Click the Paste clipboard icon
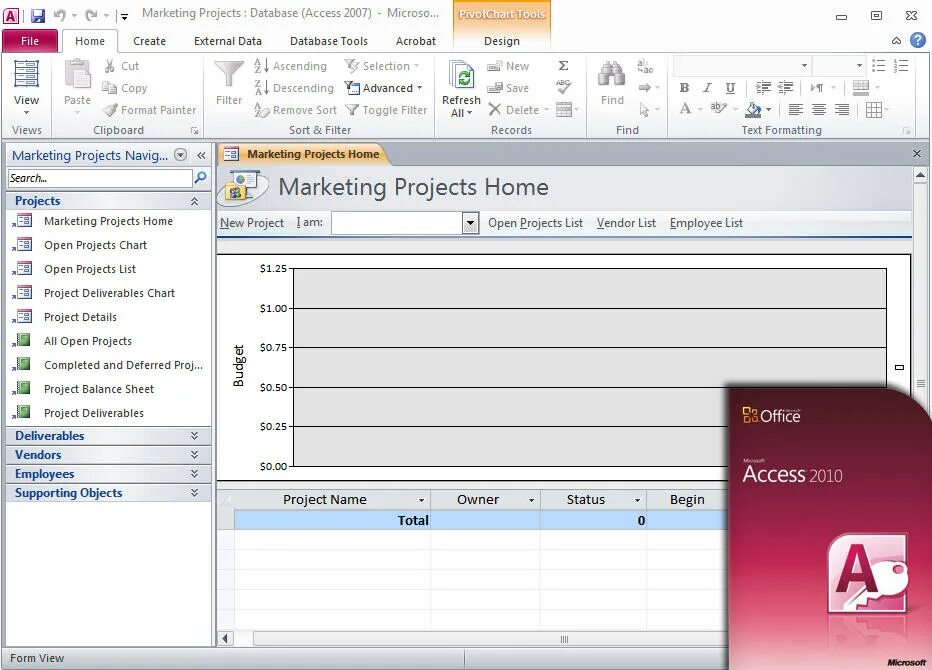The width and height of the screenshot is (932, 670). [x=77, y=74]
